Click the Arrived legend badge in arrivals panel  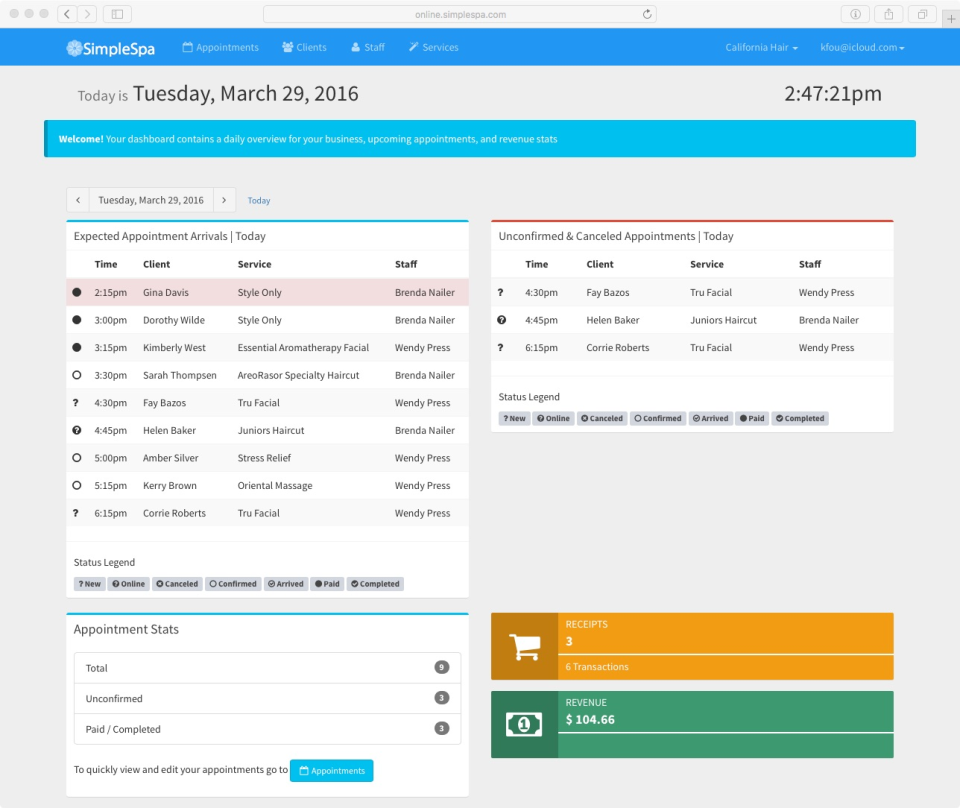[286, 584]
